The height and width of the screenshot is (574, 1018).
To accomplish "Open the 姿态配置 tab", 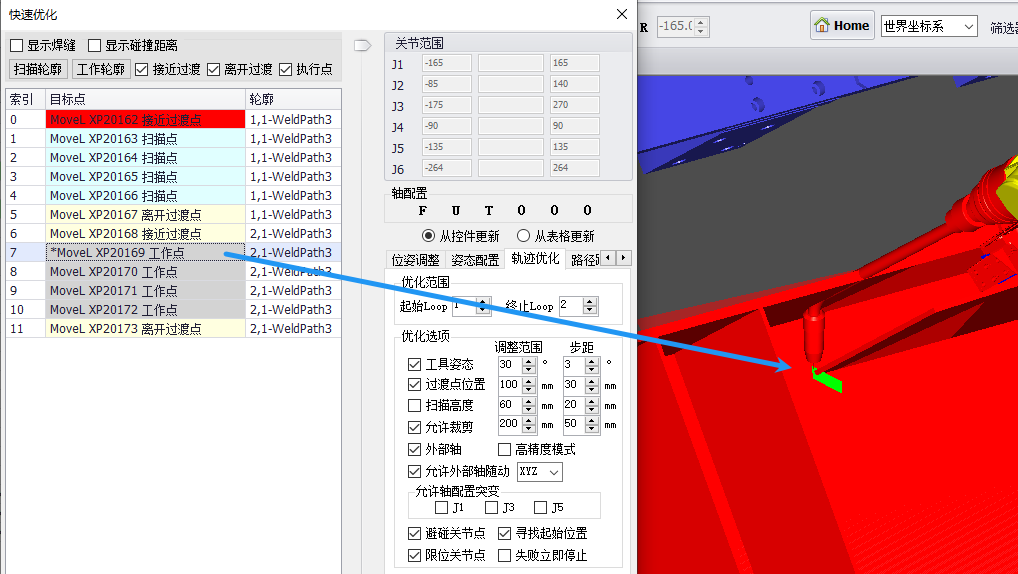I will 475,260.
